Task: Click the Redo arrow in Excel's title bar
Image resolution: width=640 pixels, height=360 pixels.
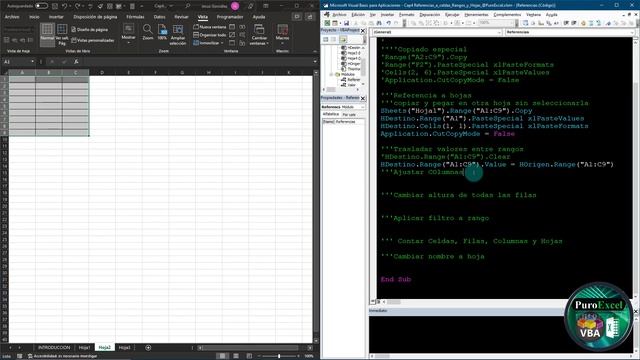Action: pyautogui.click(x=78, y=6)
